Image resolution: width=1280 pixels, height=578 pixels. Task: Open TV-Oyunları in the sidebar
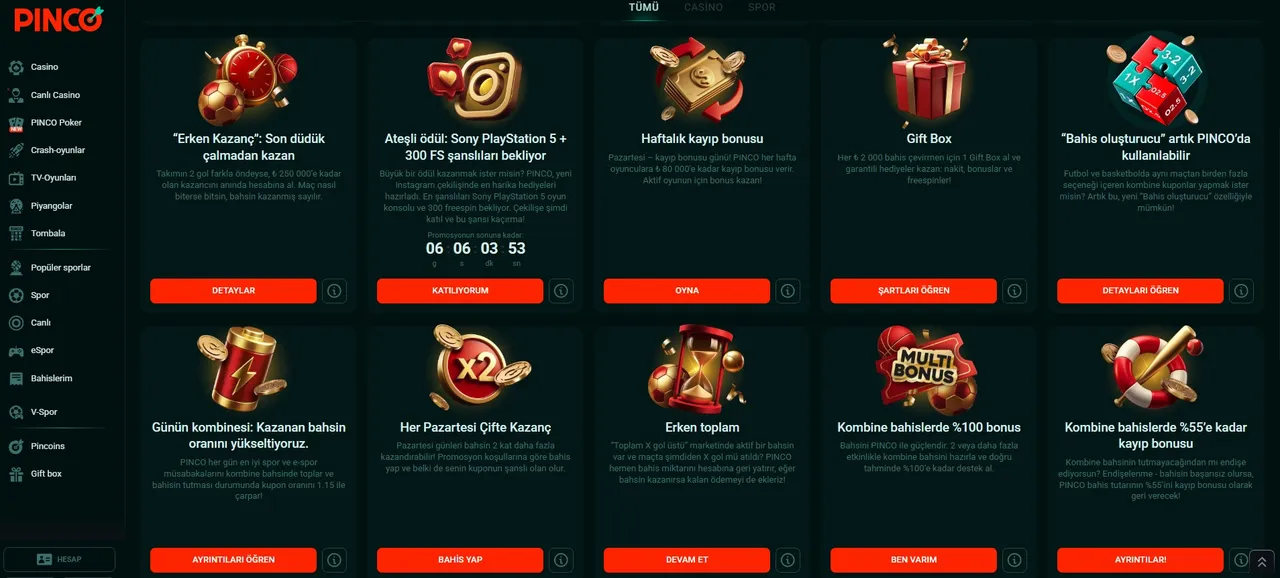(16, 178)
